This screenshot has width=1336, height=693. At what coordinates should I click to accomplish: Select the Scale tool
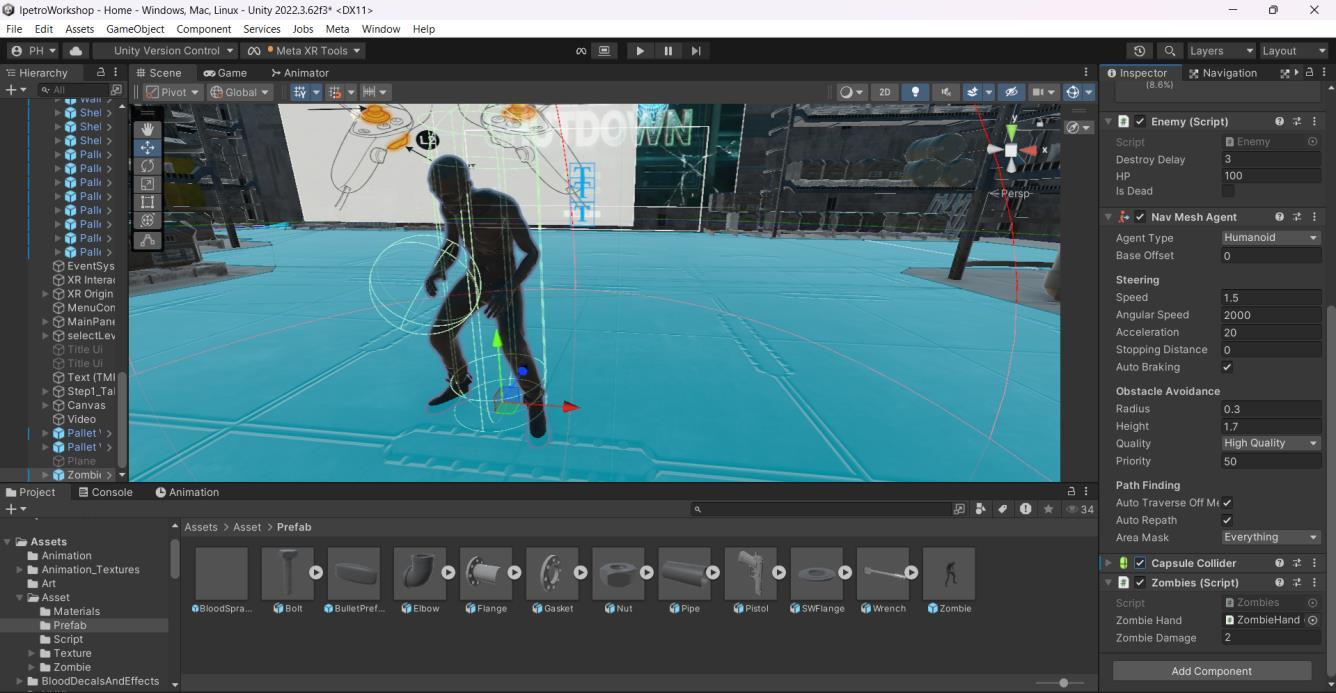point(147,184)
